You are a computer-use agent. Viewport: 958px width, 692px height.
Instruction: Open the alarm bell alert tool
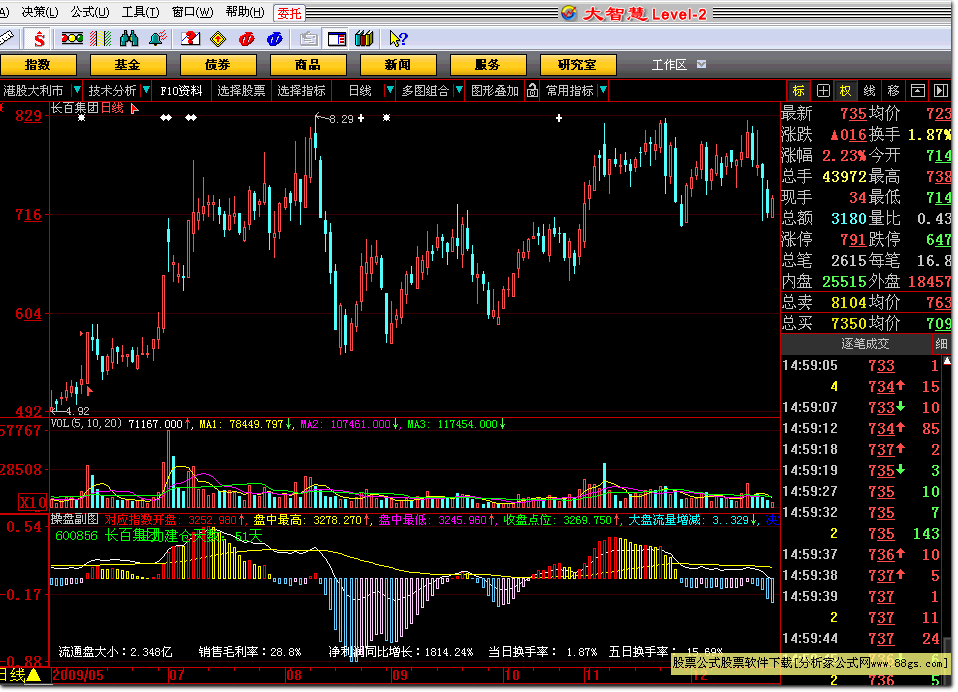tap(158, 38)
